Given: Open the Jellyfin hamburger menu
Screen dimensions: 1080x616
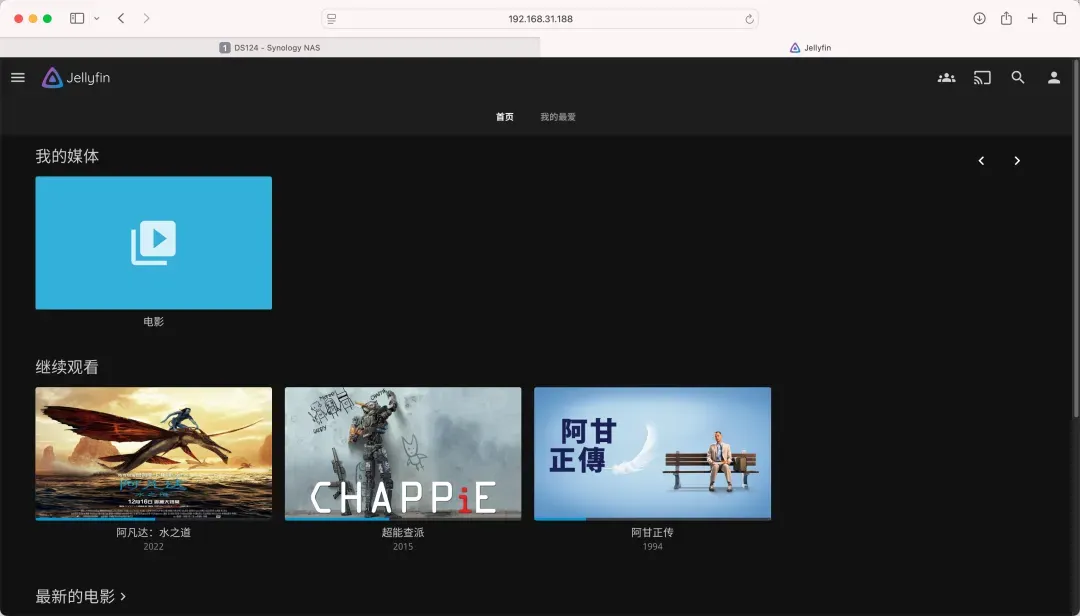Looking at the screenshot, I should (x=18, y=78).
